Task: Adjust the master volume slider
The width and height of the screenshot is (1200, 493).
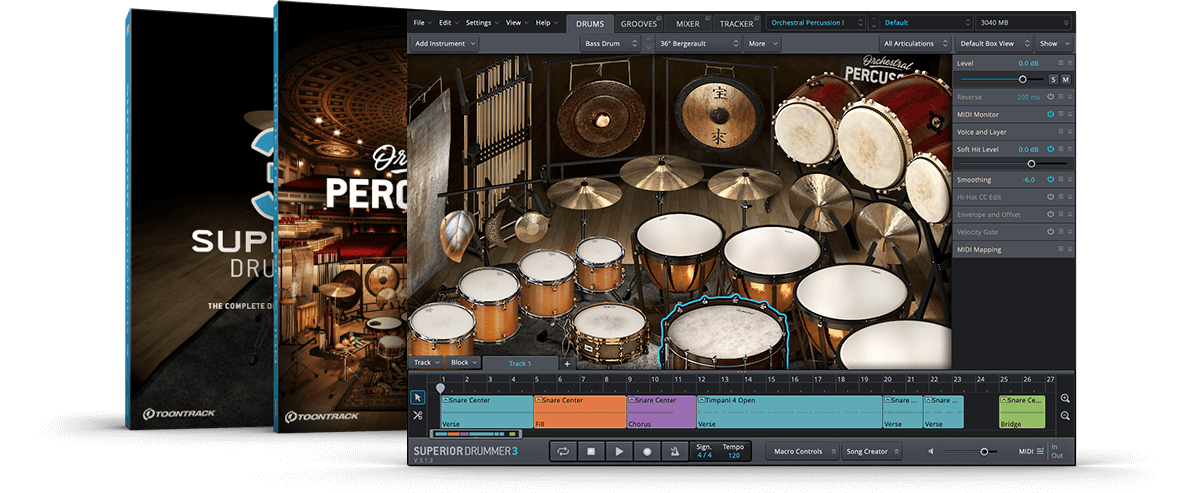Action: coord(973,452)
